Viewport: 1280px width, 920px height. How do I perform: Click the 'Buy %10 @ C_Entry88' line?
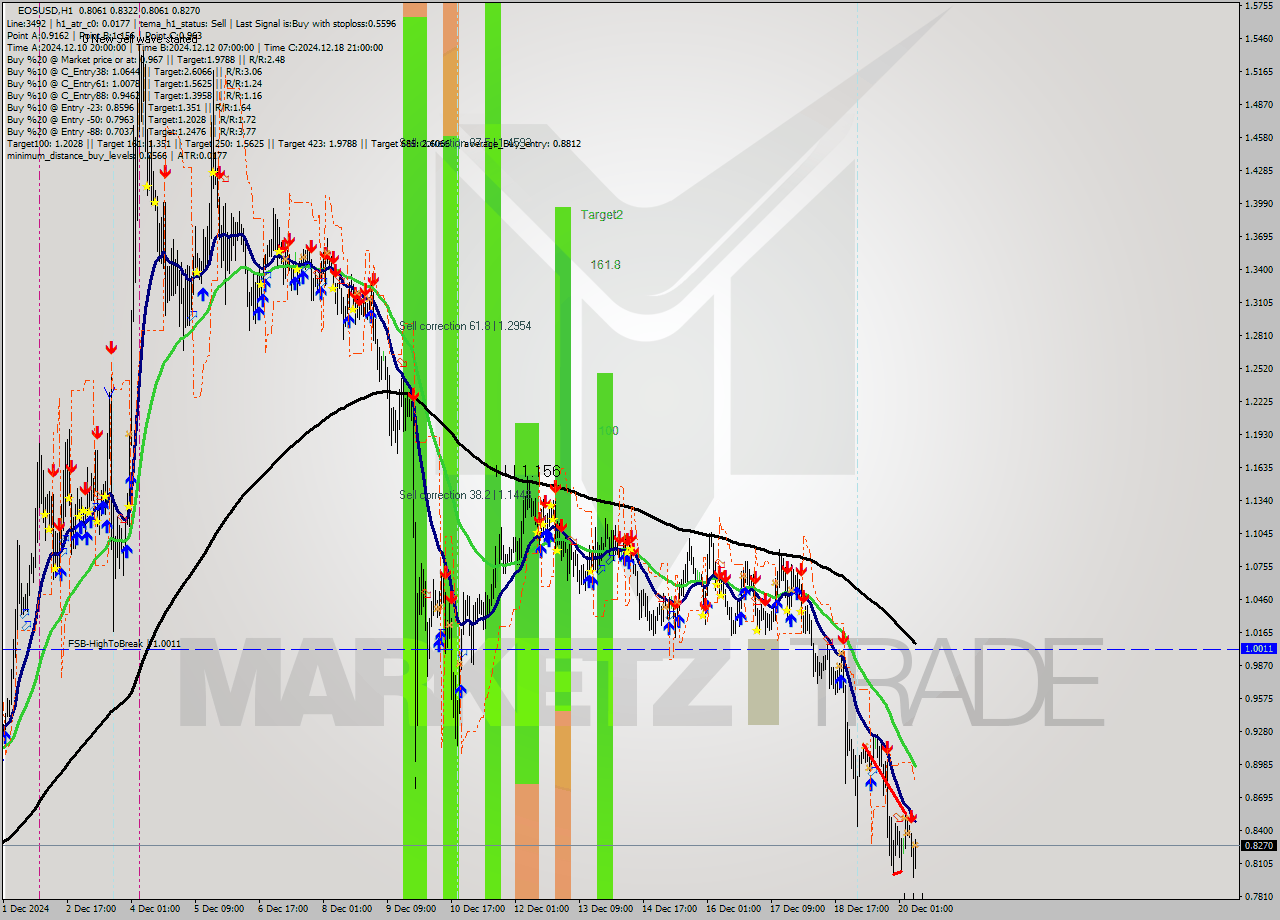click(134, 95)
